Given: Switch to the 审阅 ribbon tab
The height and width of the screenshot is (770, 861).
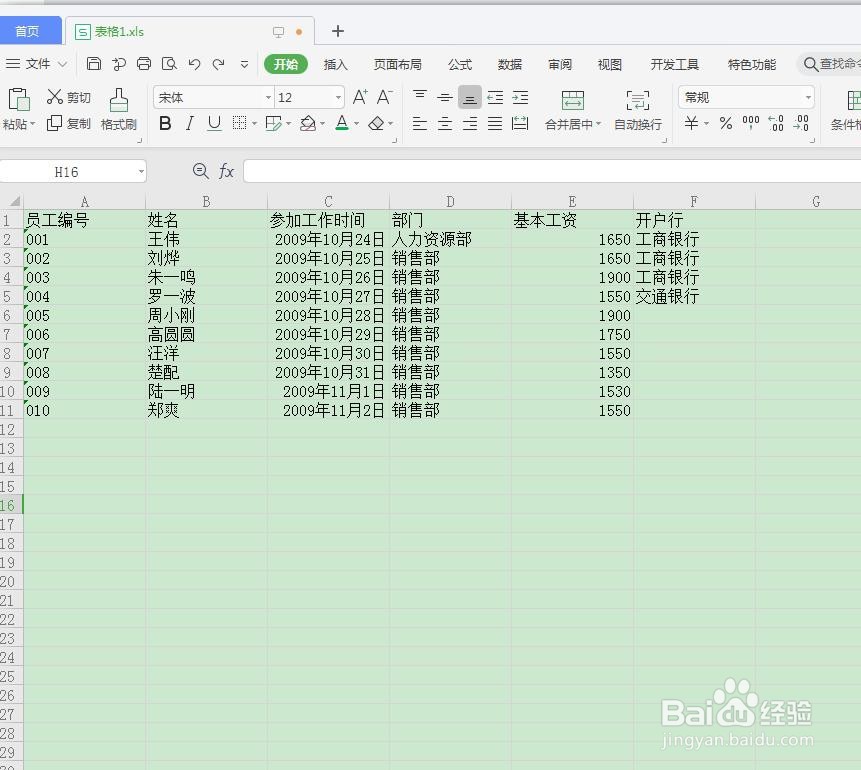Looking at the screenshot, I should [560, 64].
